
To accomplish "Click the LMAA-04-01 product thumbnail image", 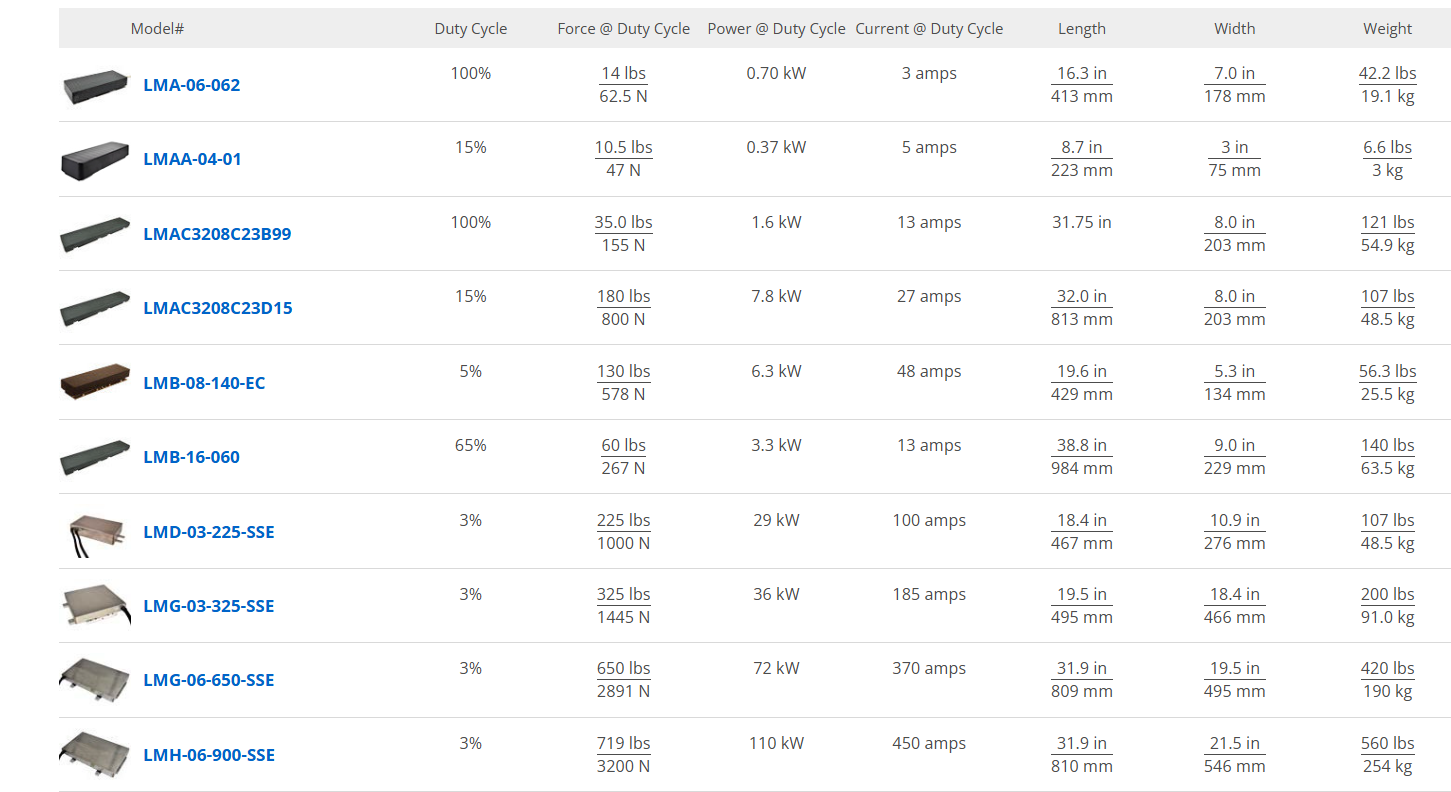I will click(96, 160).
